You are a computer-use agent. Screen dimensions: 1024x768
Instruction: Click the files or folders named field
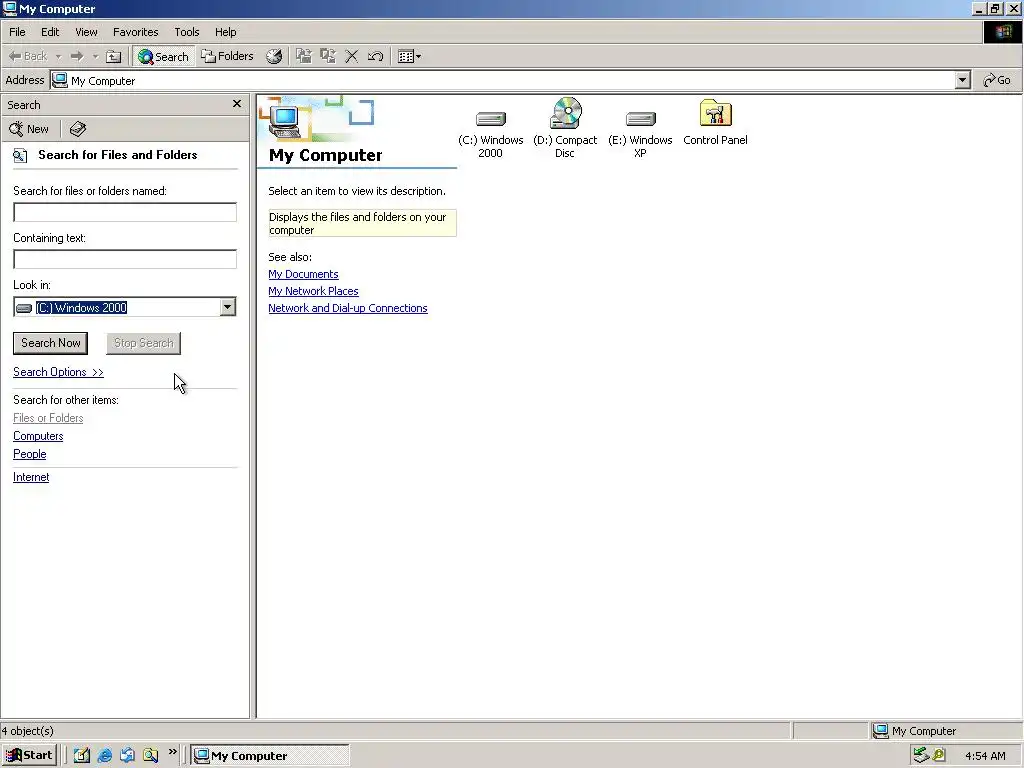tap(125, 212)
